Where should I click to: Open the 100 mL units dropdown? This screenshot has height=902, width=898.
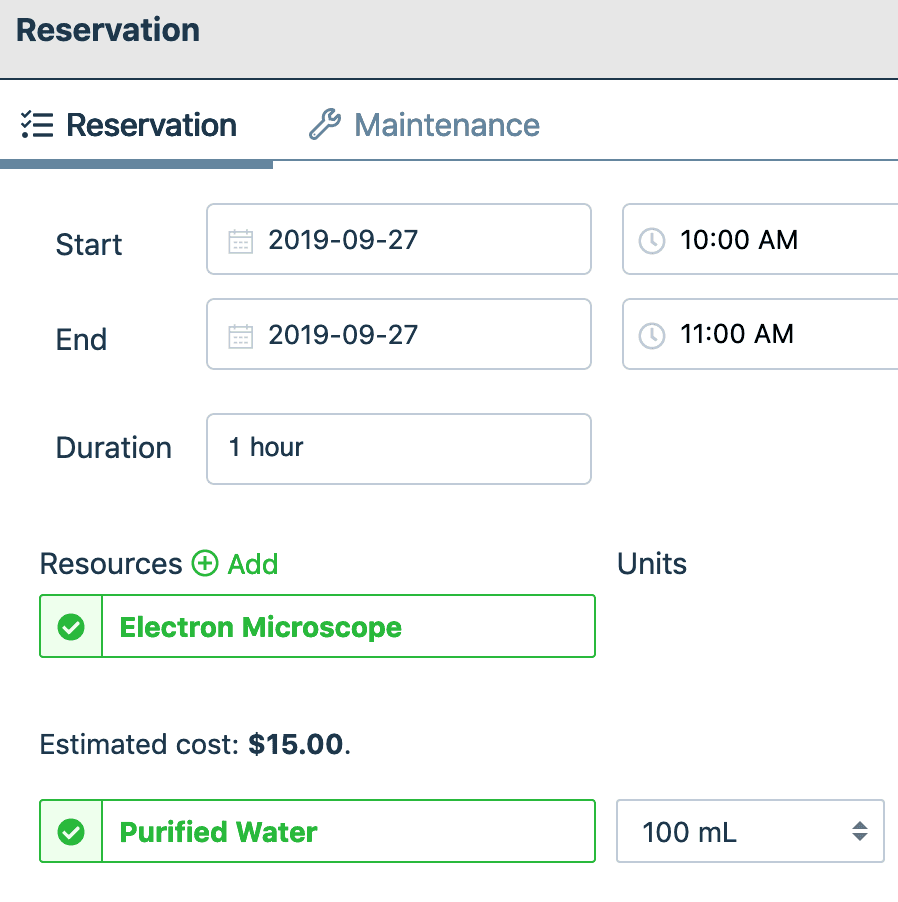(x=750, y=831)
